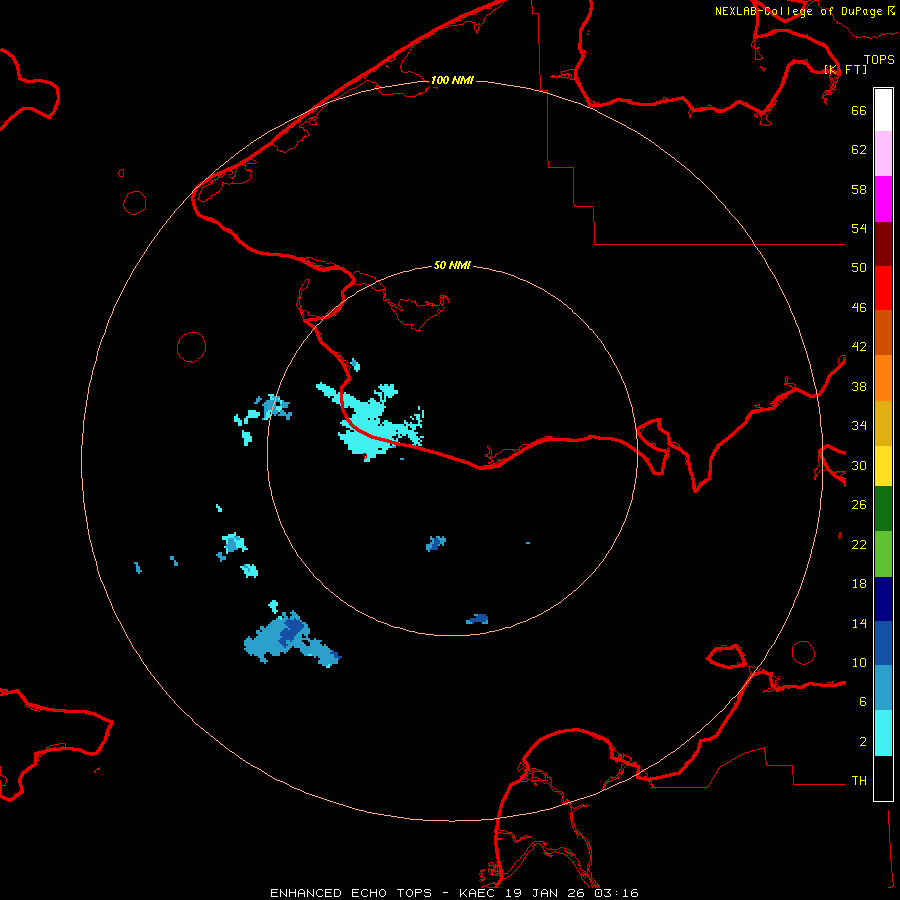Click the 14 legend value

tap(859, 623)
